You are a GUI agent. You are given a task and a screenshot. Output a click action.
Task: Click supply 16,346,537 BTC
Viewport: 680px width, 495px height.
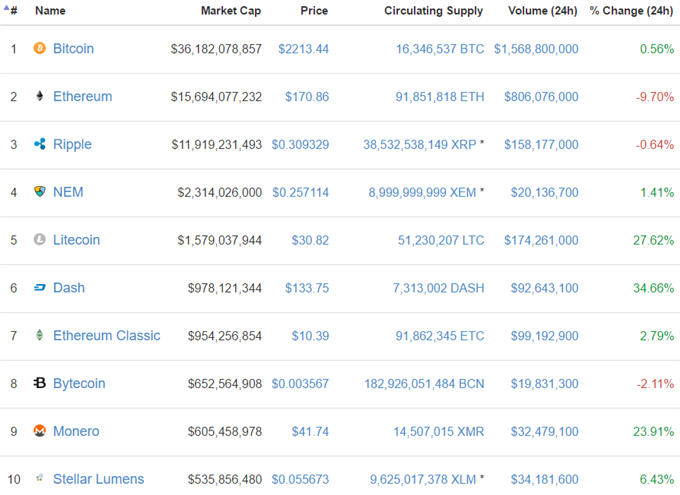[440, 49]
